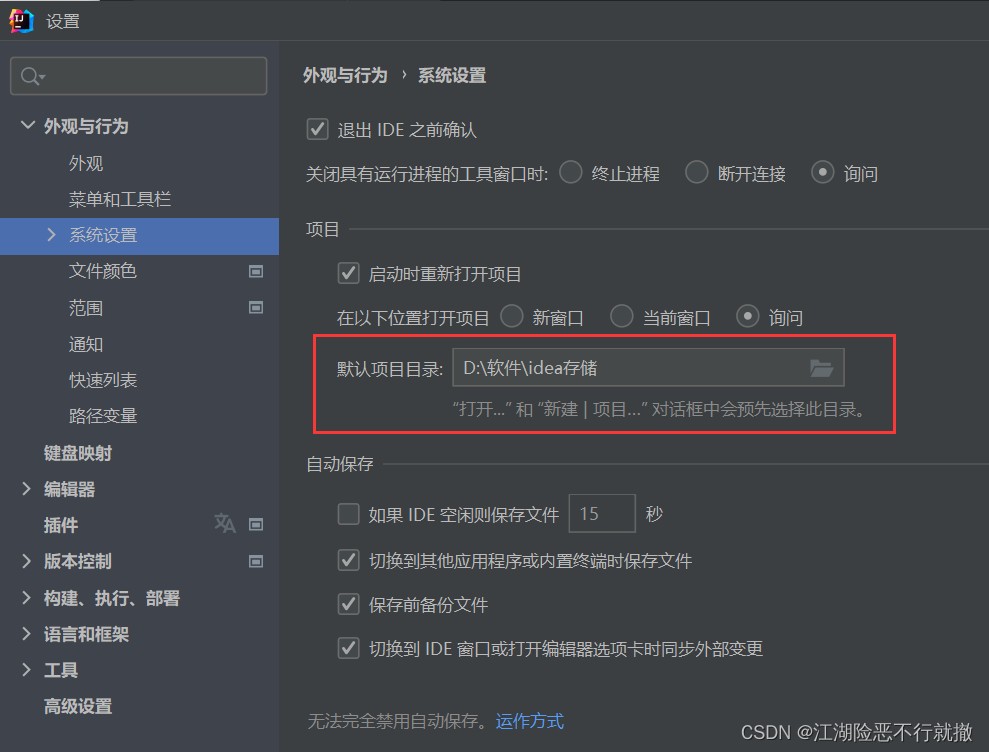The width and height of the screenshot is (989, 752).
Task: Collapse the 外观与行为 tree node
Action: coord(27,125)
